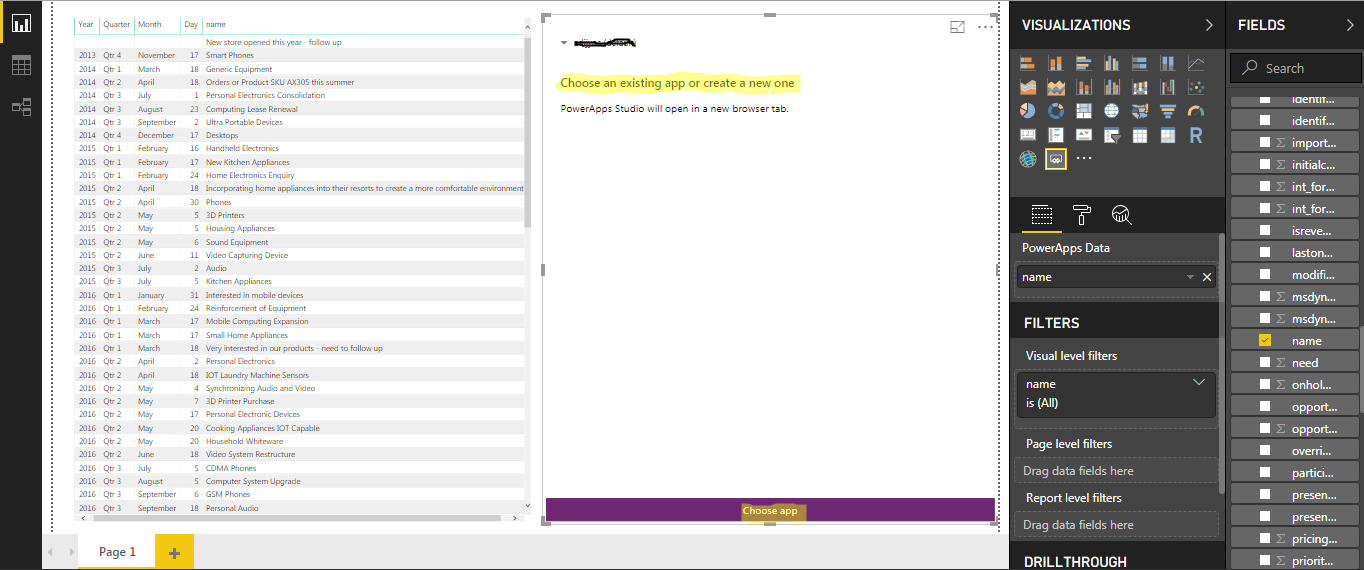The width and height of the screenshot is (1364, 570).
Task: Select the Matrix visual
Action: click(x=1168, y=135)
